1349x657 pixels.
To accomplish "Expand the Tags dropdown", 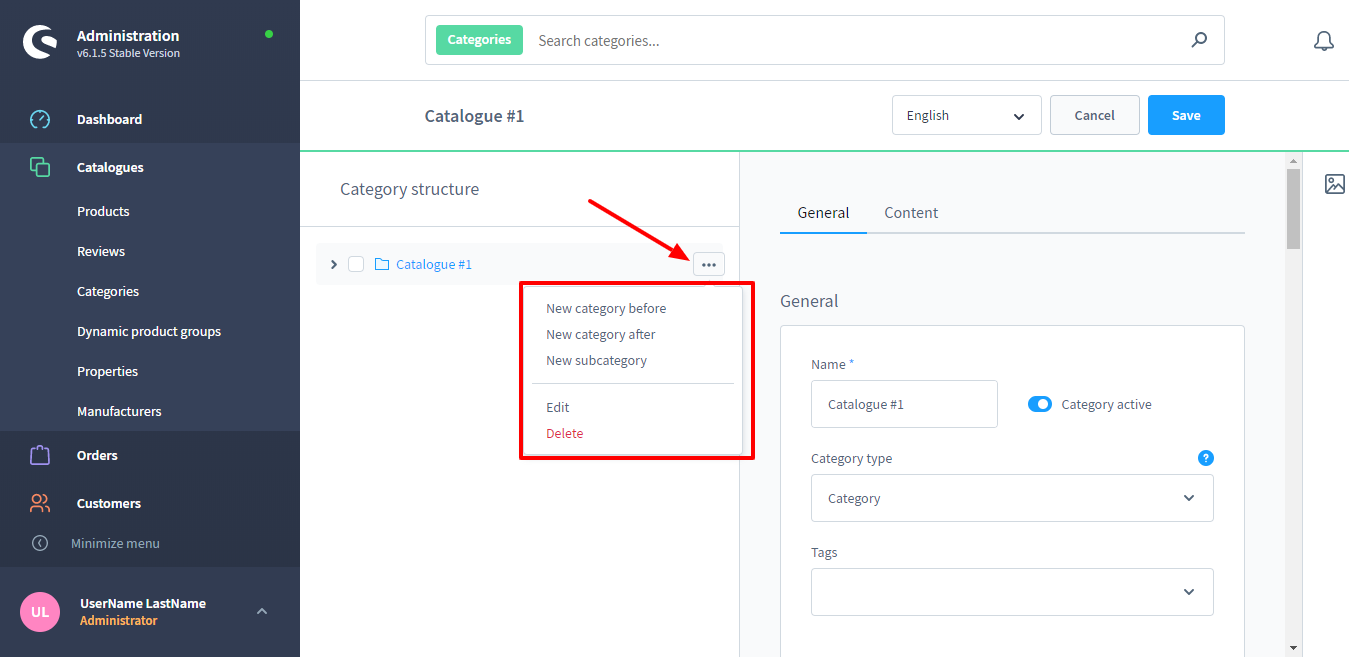I will pos(1012,592).
